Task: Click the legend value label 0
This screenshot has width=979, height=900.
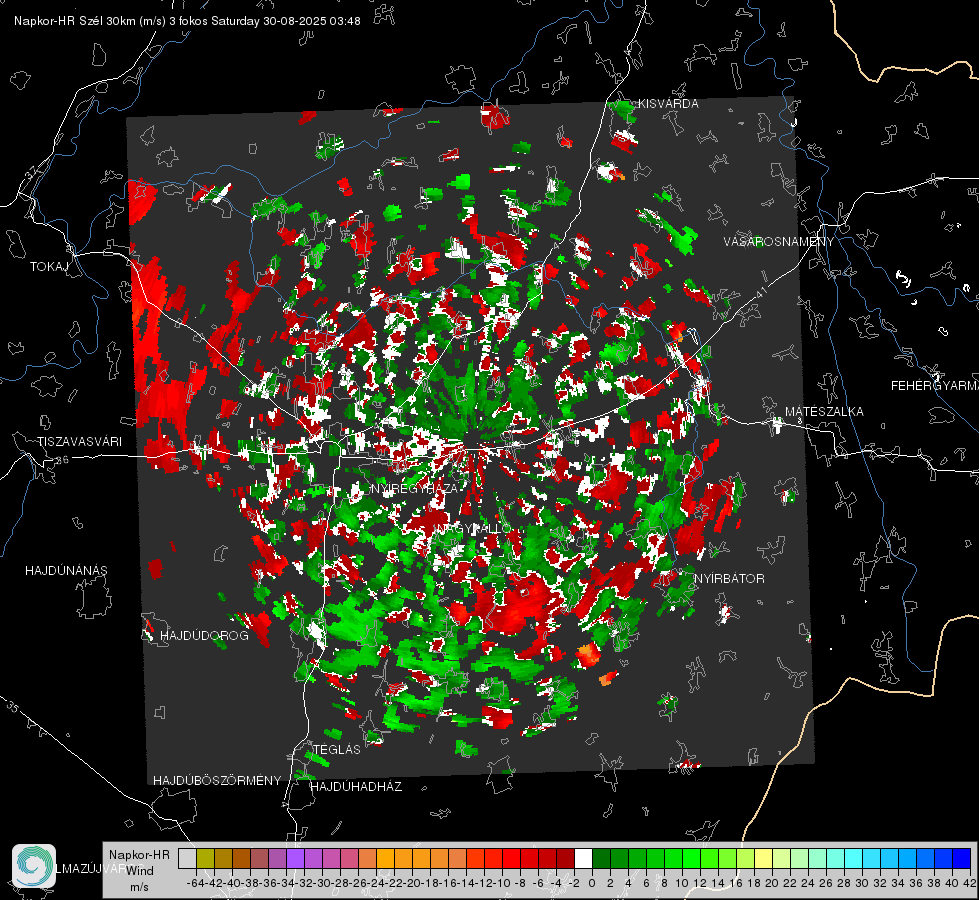Action: click(x=592, y=883)
